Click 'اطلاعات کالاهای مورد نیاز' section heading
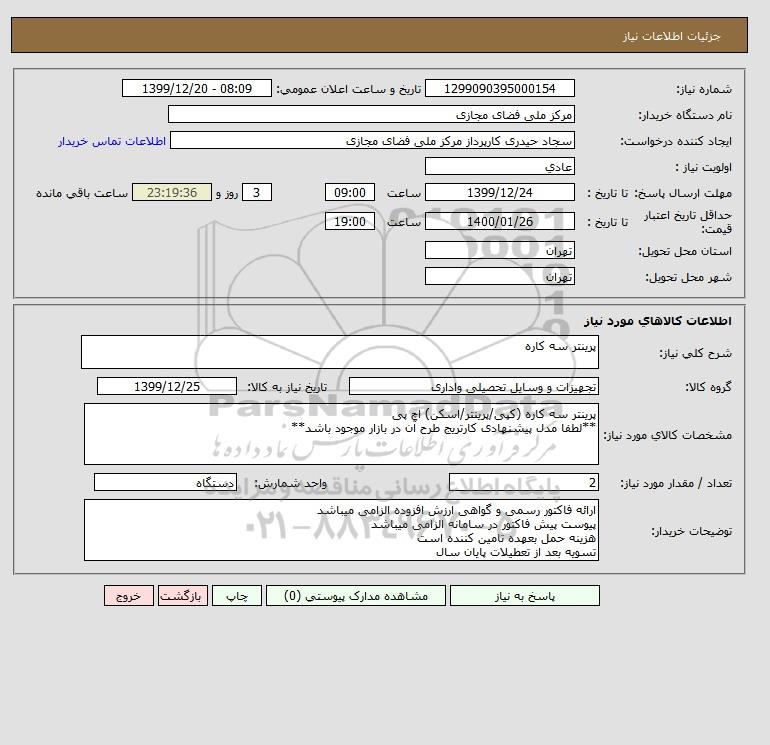The image size is (770, 745). click(x=658, y=321)
